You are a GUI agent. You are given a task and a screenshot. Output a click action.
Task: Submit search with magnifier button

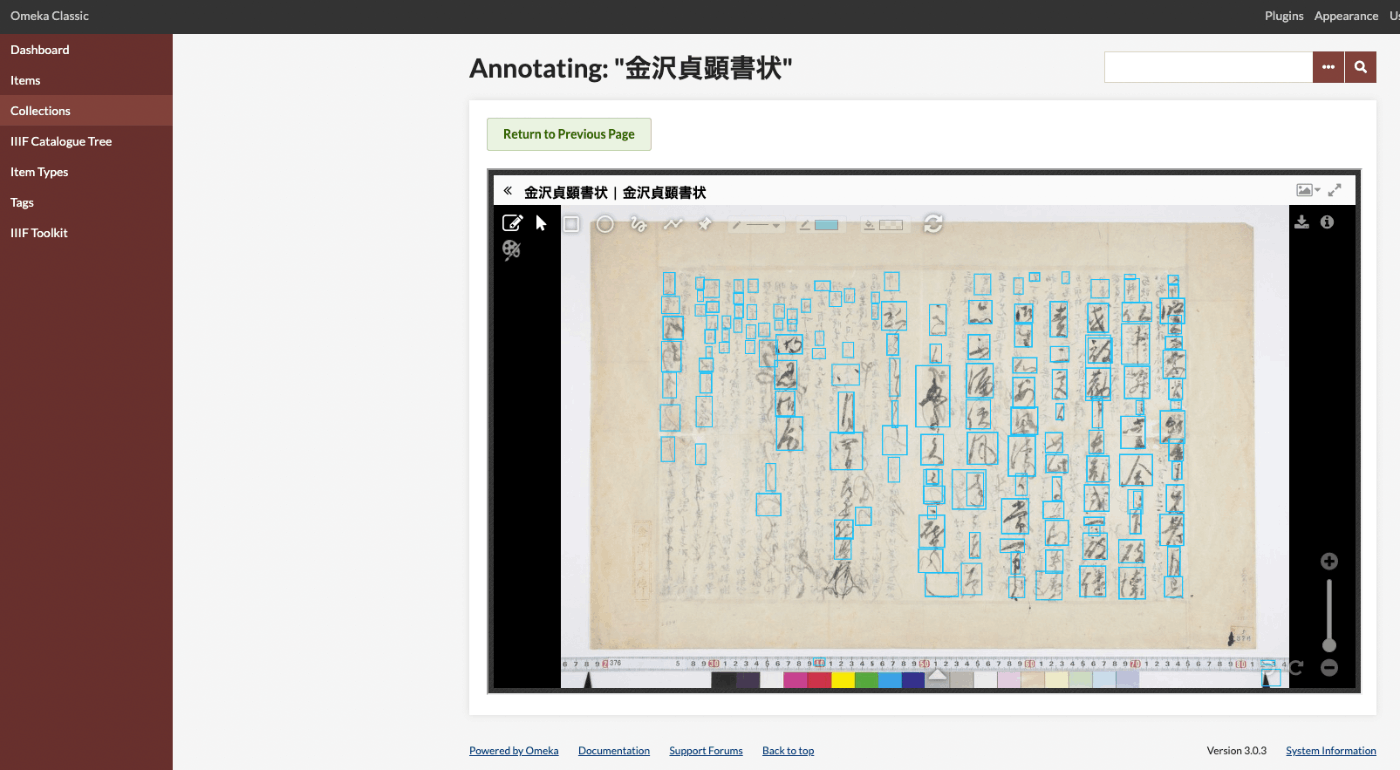[1360, 67]
